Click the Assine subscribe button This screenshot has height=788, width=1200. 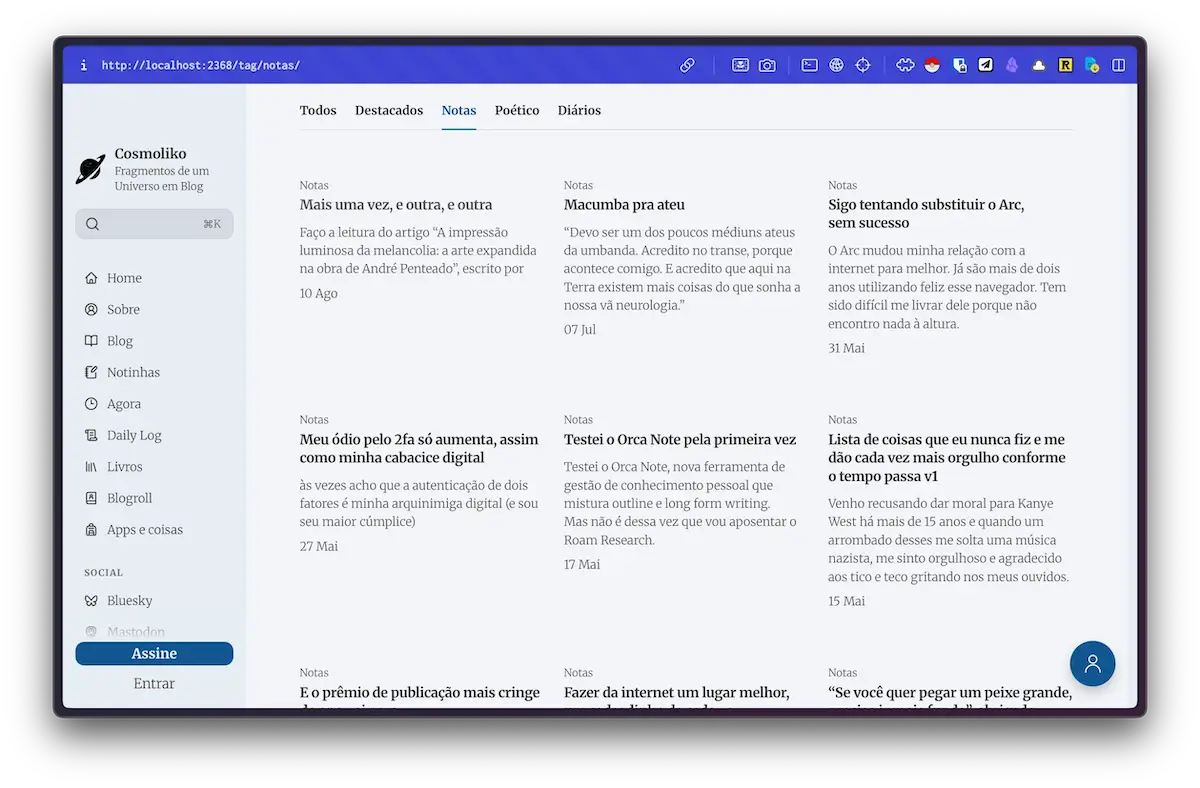154,653
